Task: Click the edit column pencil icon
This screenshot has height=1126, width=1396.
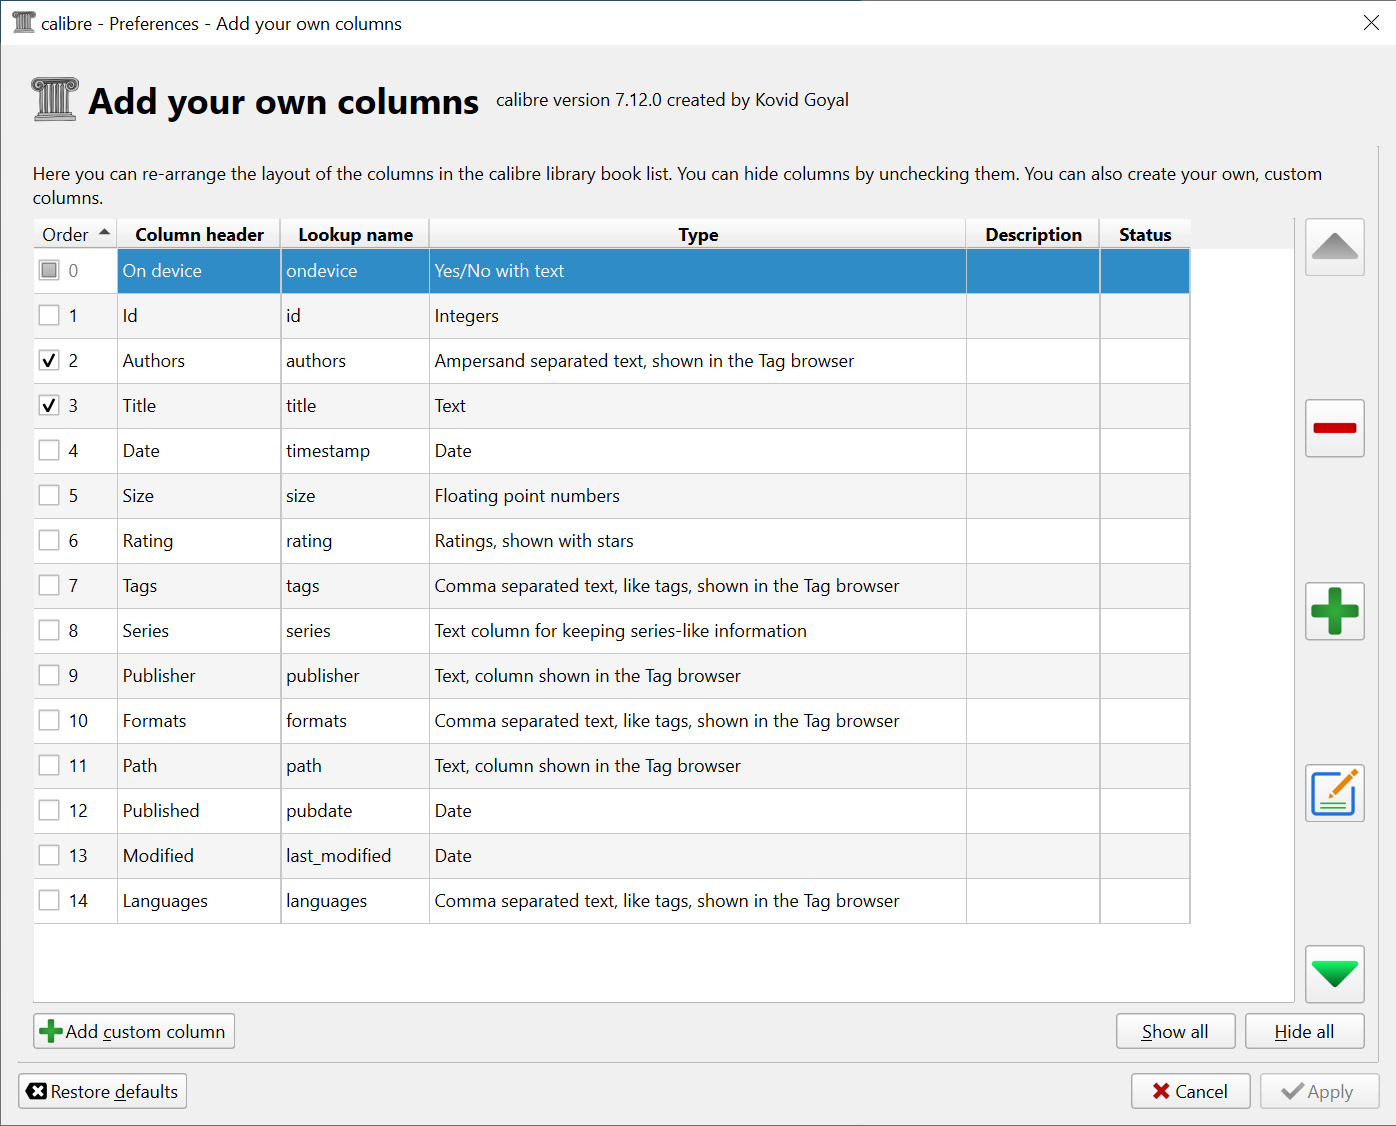Action: click(1334, 793)
